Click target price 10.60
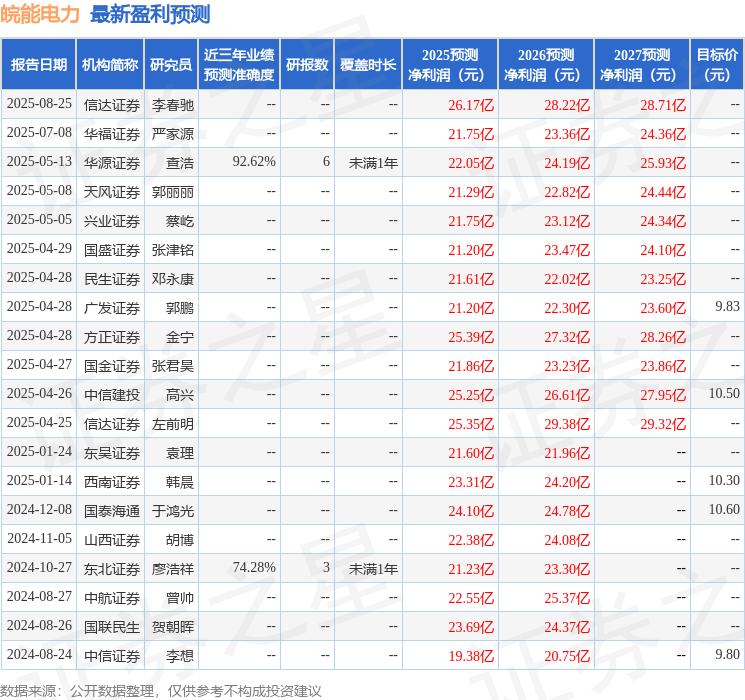This screenshot has width=745, height=700. (724, 509)
